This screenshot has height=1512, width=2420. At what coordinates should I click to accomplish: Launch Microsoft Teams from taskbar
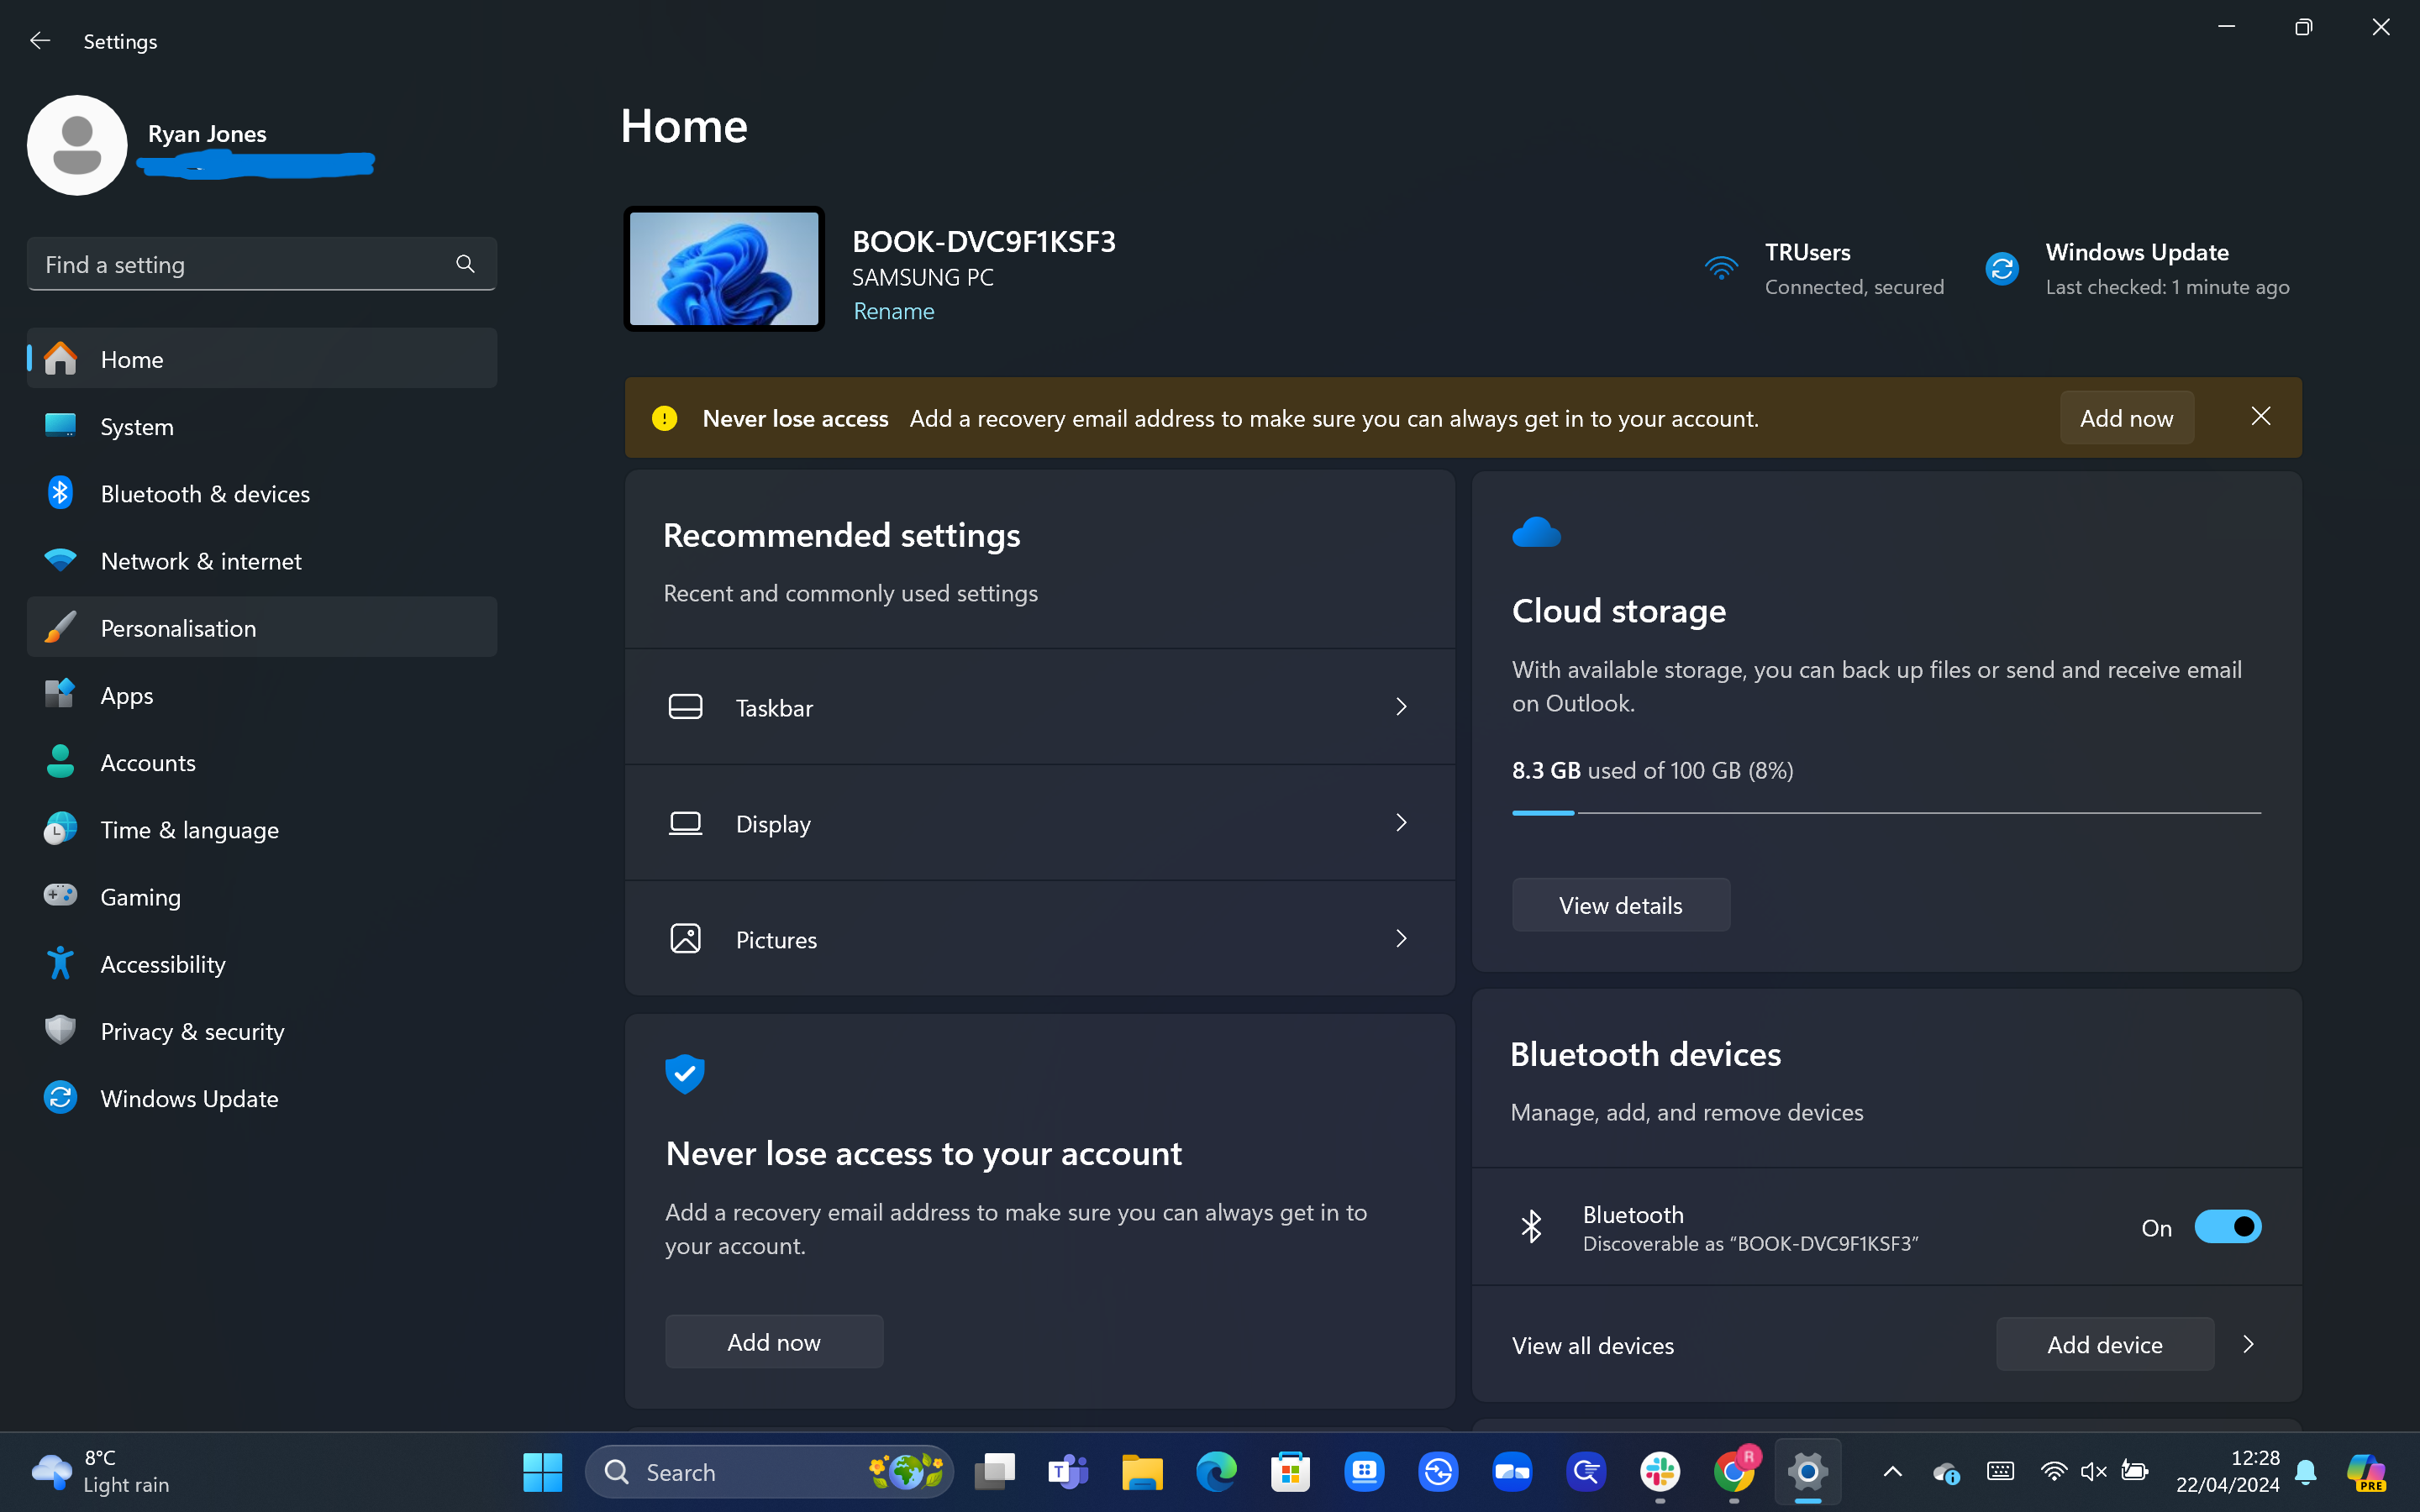pos(1068,1472)
